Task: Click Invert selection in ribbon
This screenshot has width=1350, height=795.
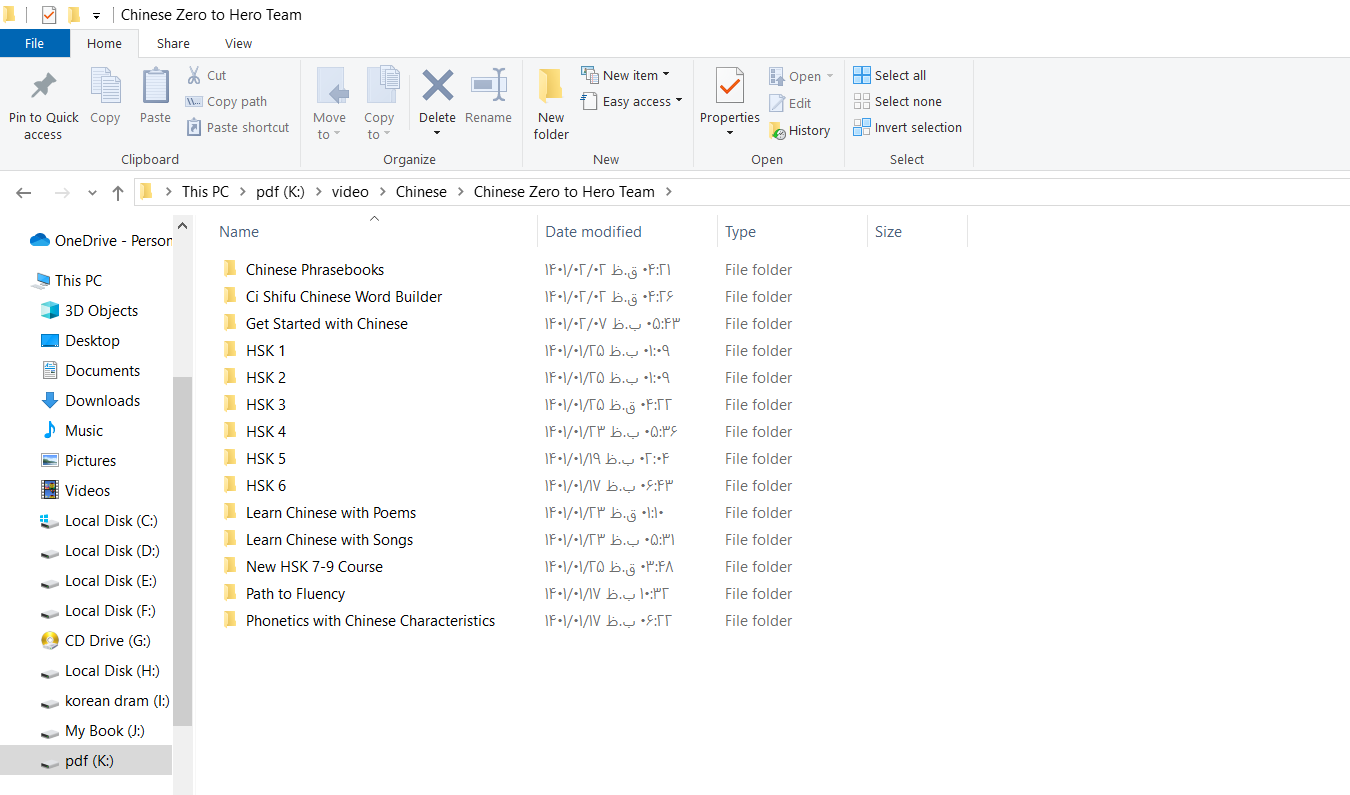Action: (907, 127)
